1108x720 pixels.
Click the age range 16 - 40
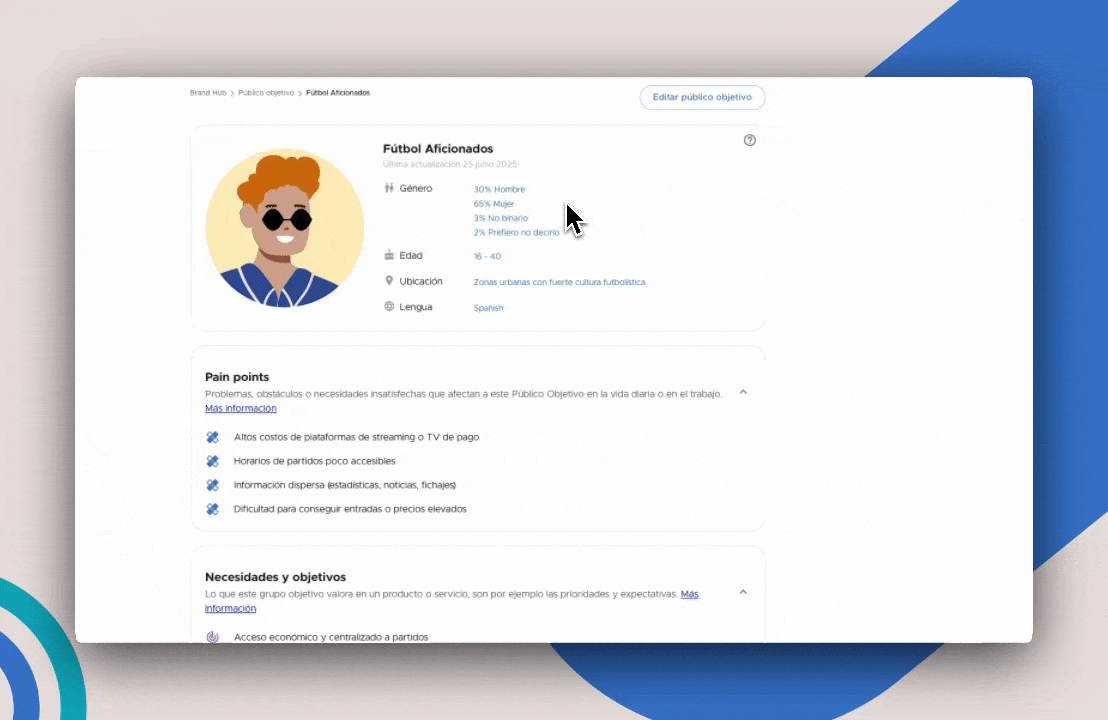point(487,256)
